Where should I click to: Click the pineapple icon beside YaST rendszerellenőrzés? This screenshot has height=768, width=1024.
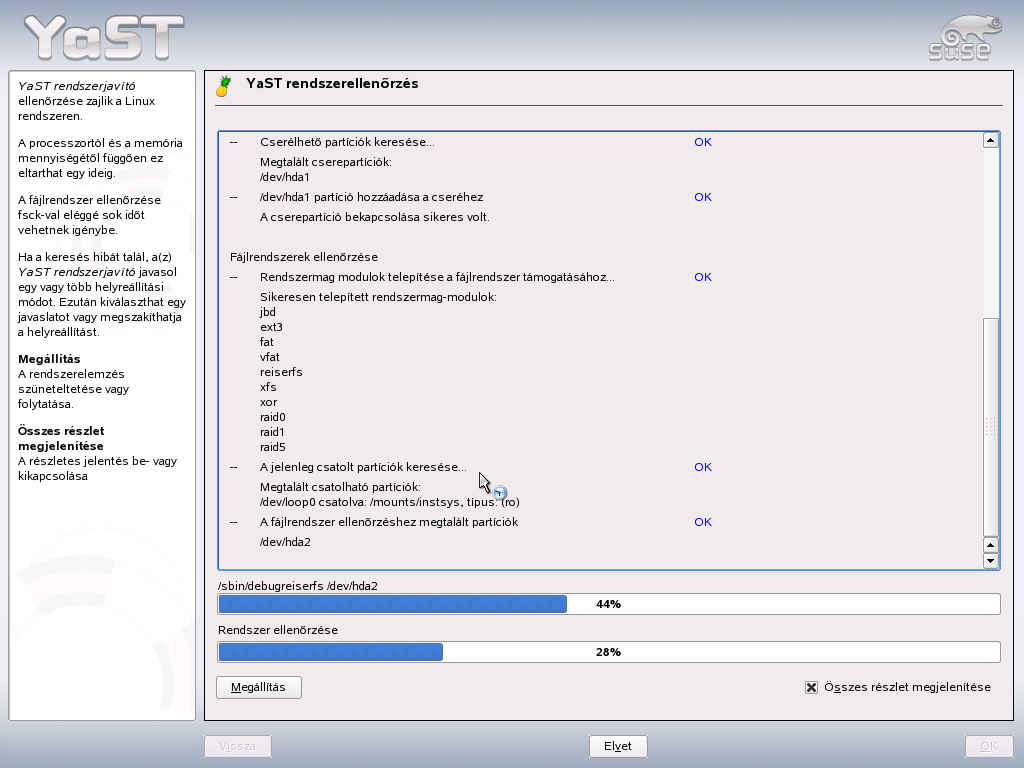224,86
